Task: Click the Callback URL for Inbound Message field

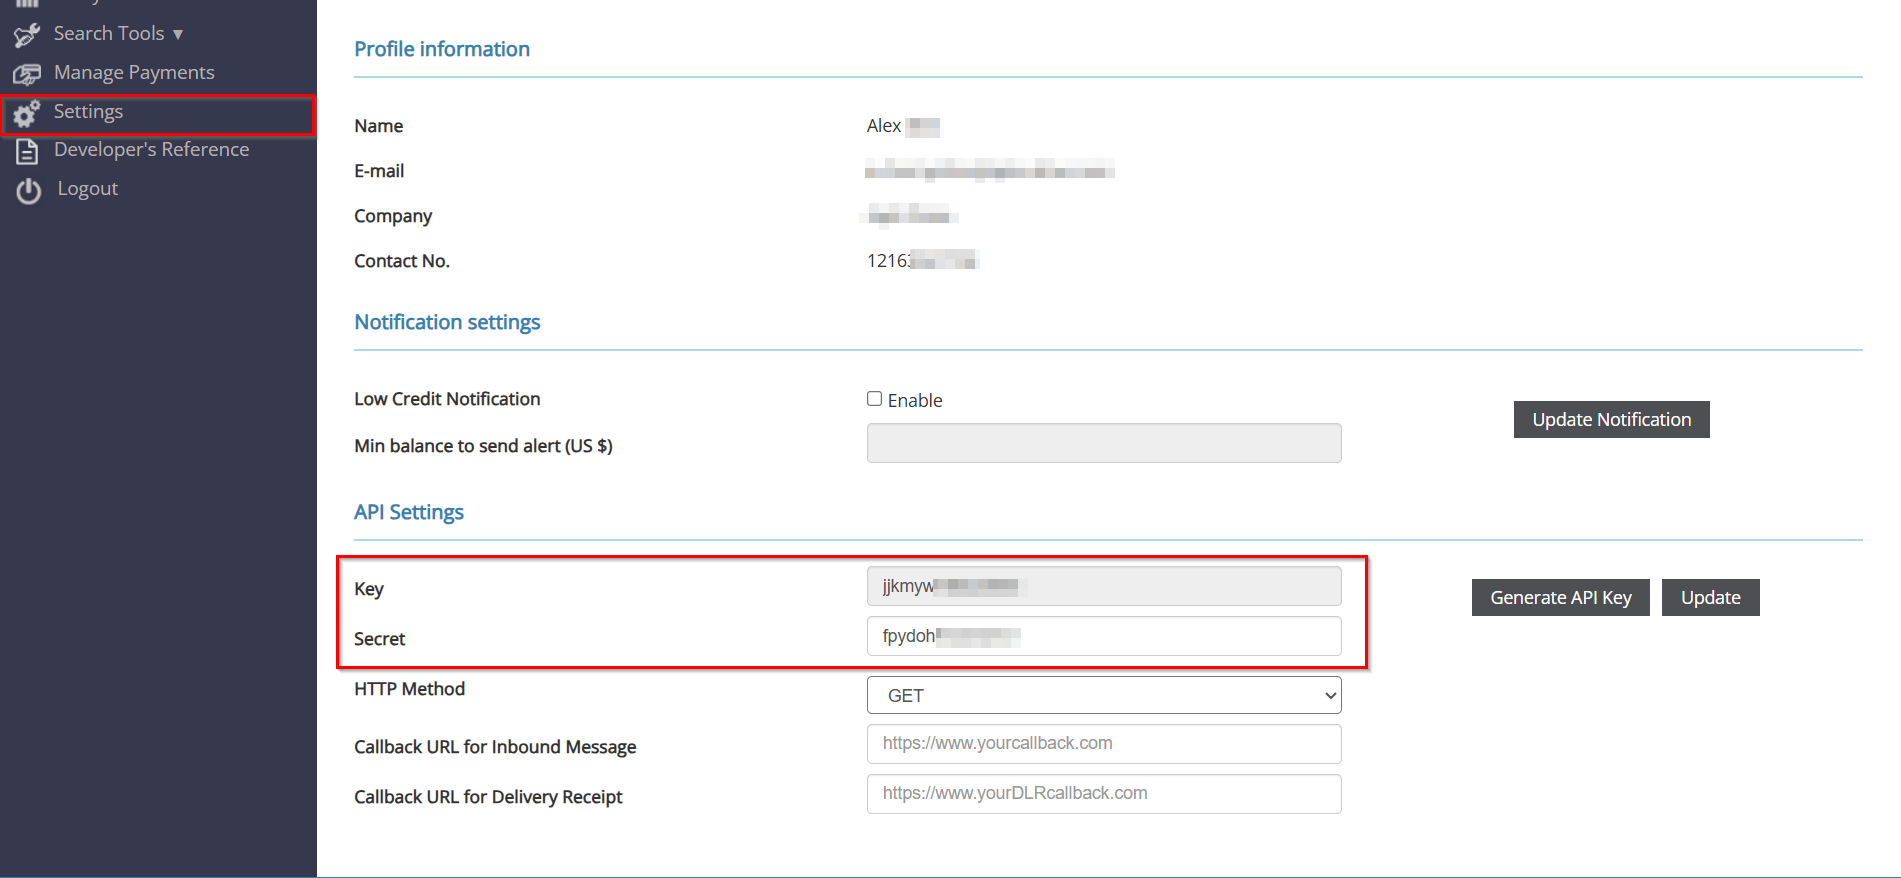Action: (1103, 744)
